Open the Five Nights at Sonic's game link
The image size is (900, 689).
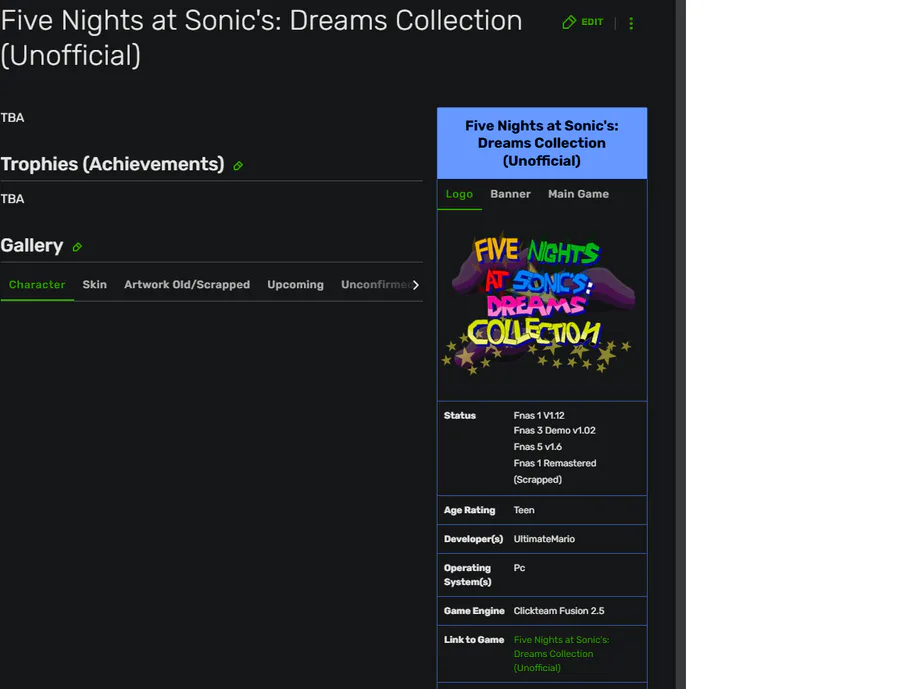561,654
